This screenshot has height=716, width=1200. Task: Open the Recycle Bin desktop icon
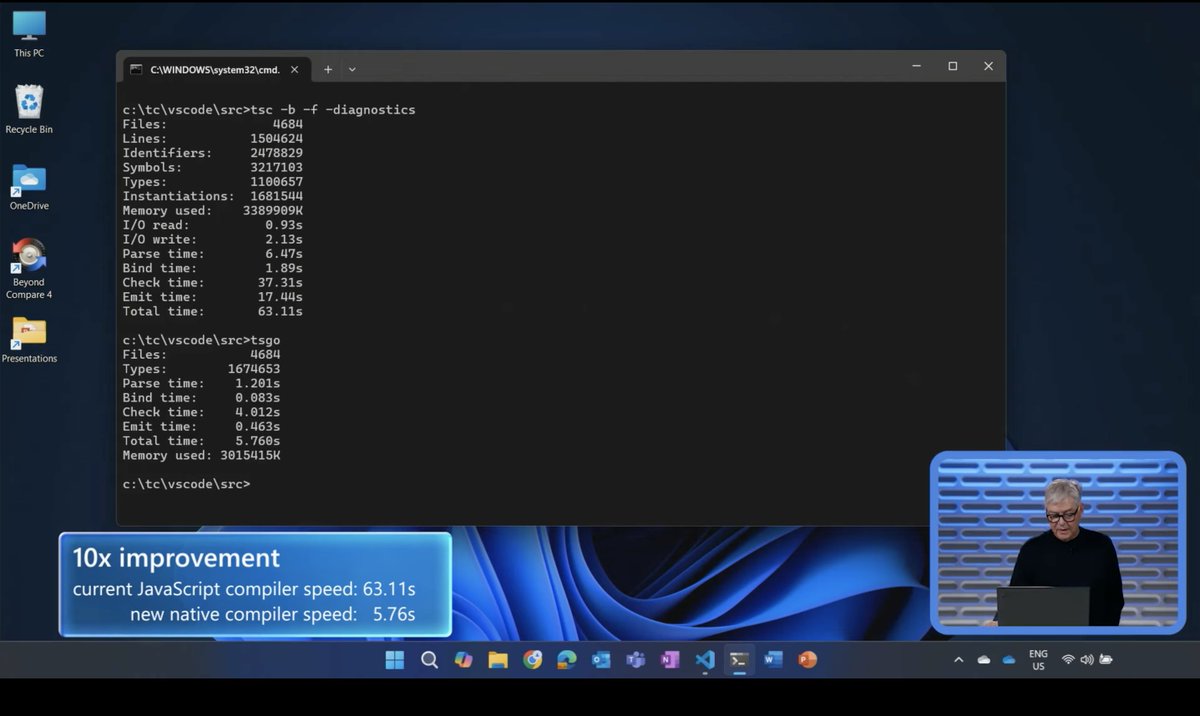pos(29,110)
